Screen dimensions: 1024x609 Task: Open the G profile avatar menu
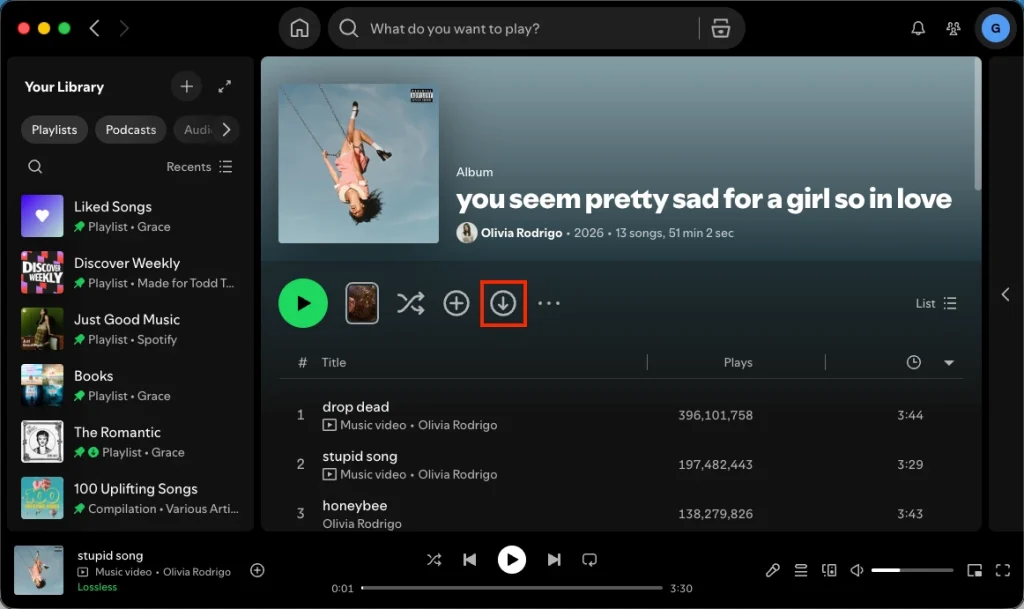coord(995,28)
